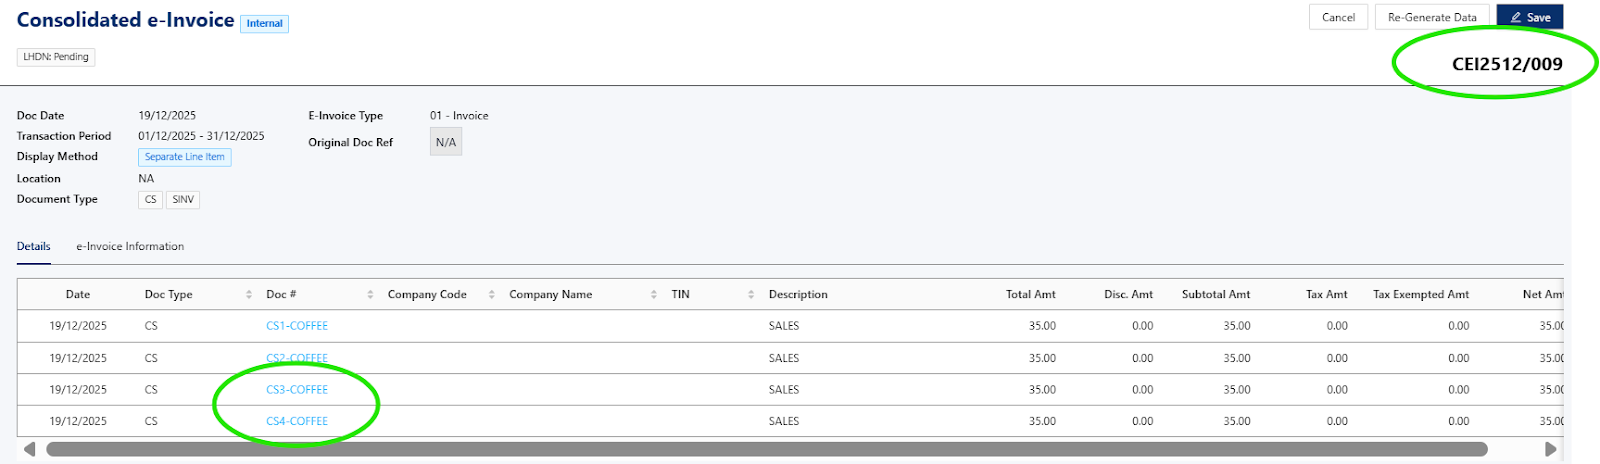Switch to the e-Invoice Information tab
The height and width of the screenshot is (464, 1600).
click(130, 246)
